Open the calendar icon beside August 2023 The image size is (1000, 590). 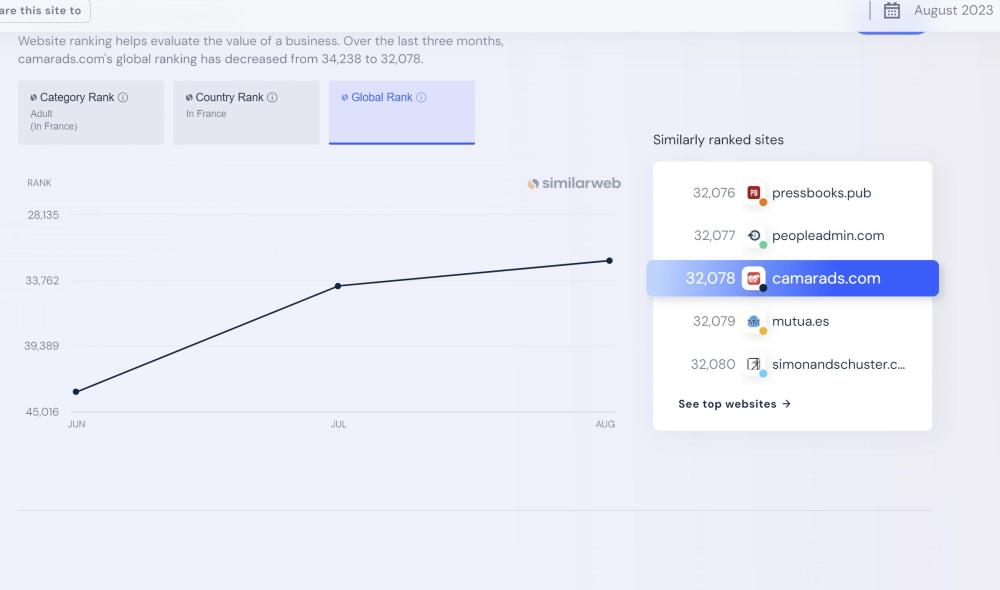coord(892,10)
